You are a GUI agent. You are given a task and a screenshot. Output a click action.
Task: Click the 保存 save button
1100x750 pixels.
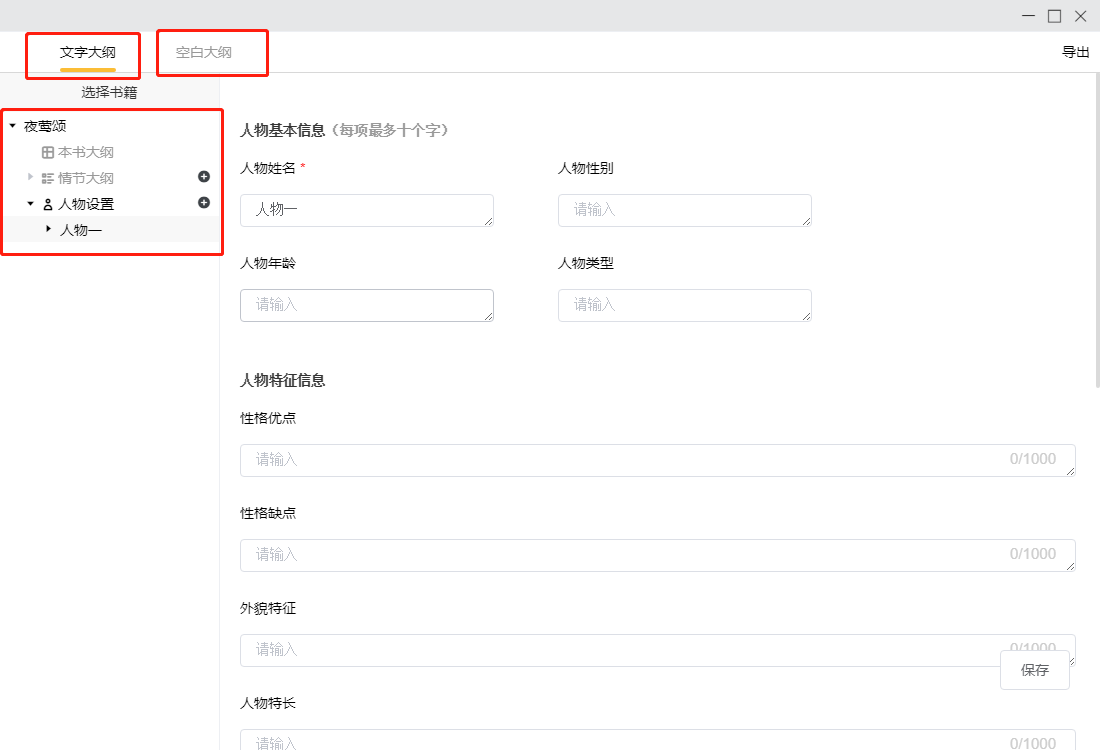pos(1035,670)
